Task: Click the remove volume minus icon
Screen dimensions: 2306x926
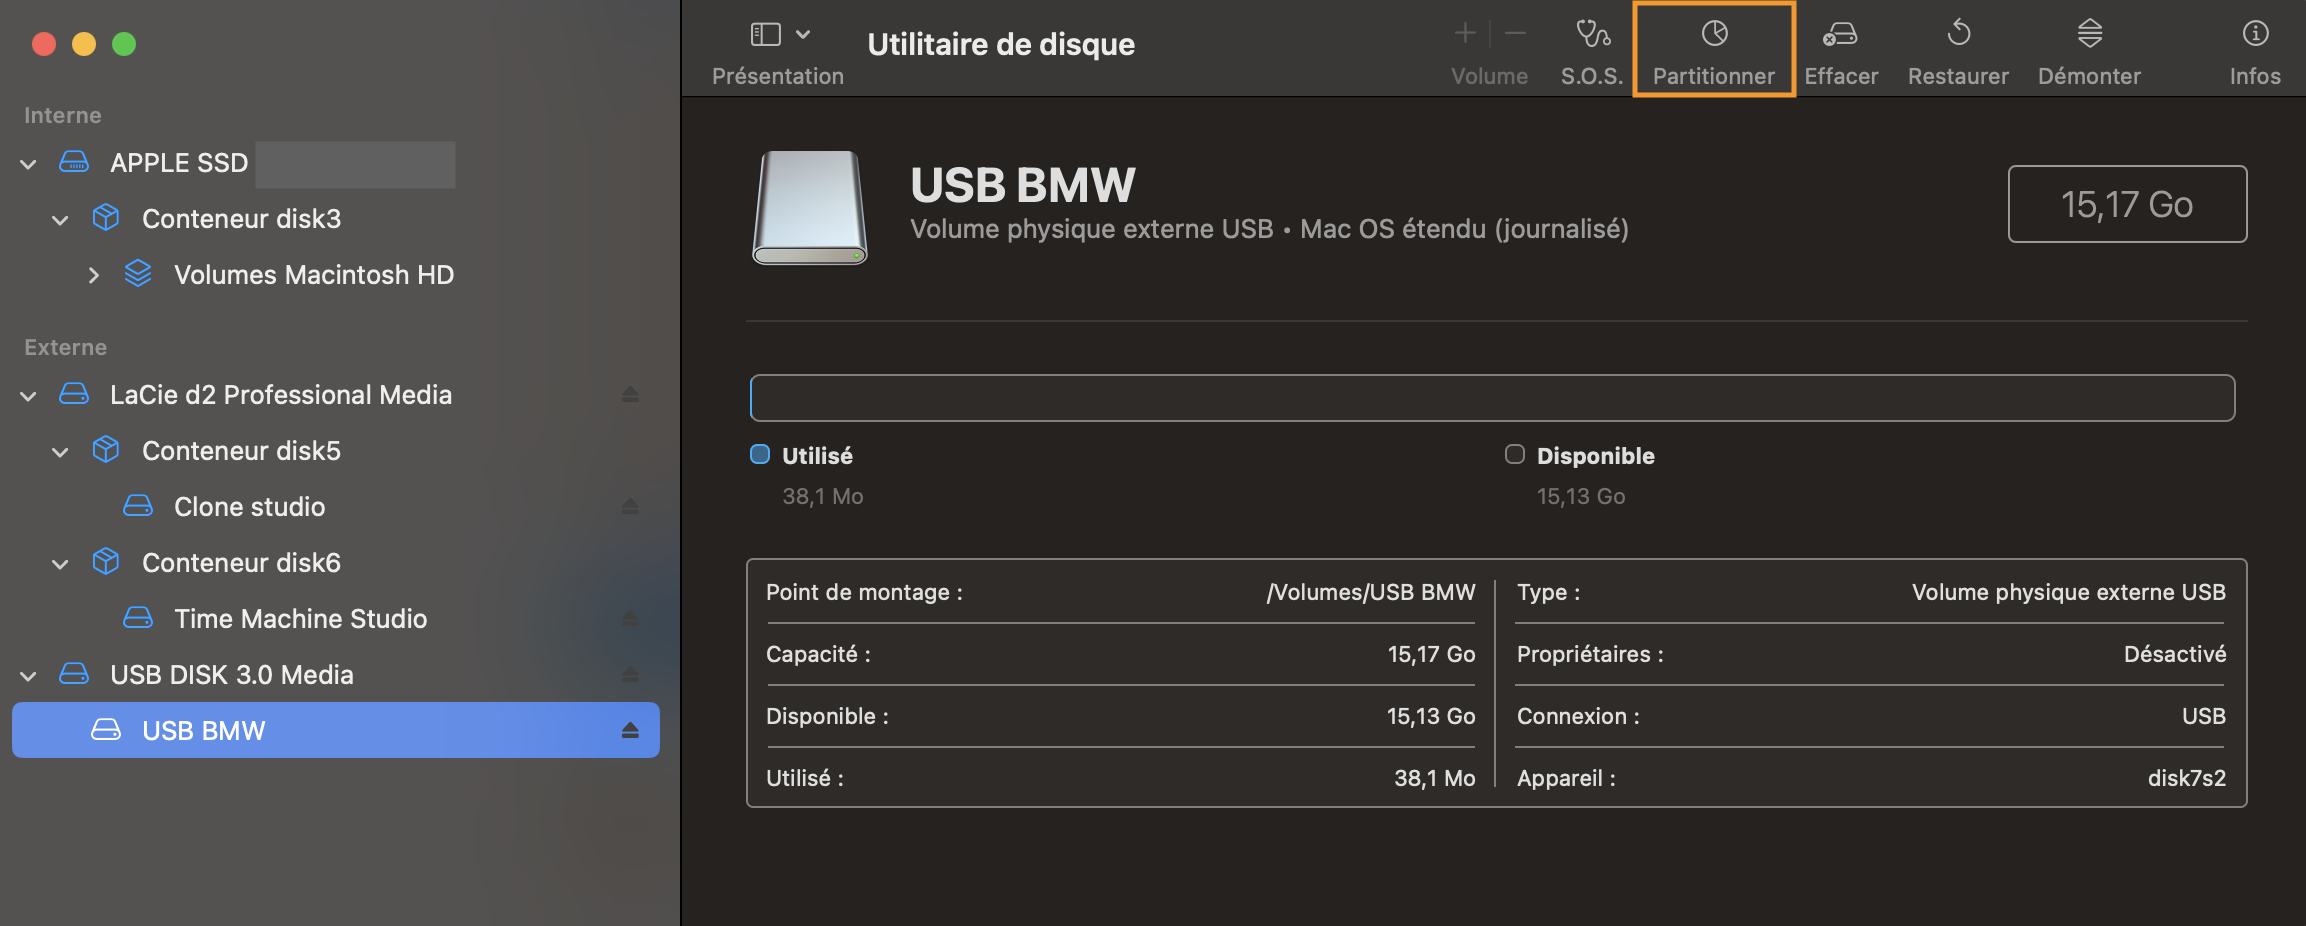Action: 1515,34
